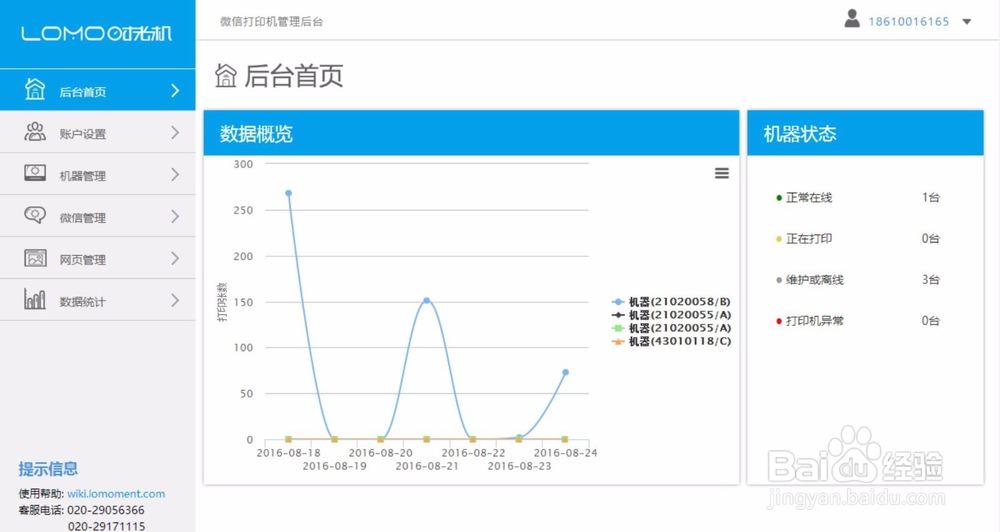Expand the 后台首页 chevron arrow
Viewport: 1000px width, 532px height.
click(175, 91)
